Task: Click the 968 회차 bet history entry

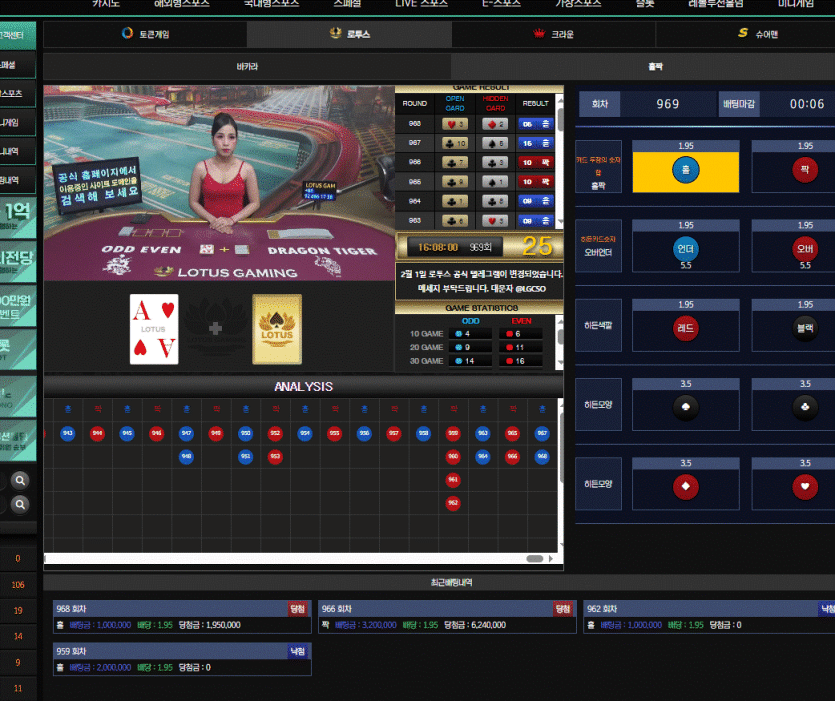Action: tap(181, 616)
